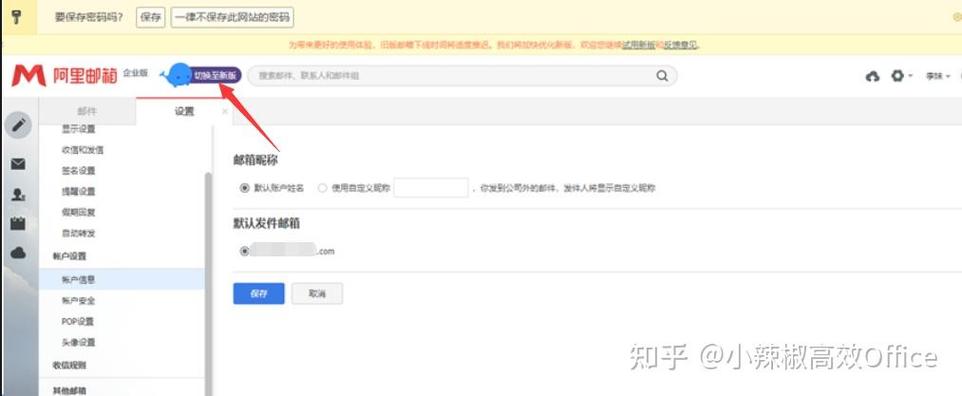
Task: Select the 默认账户姓名 radio button
Action: 245,188
